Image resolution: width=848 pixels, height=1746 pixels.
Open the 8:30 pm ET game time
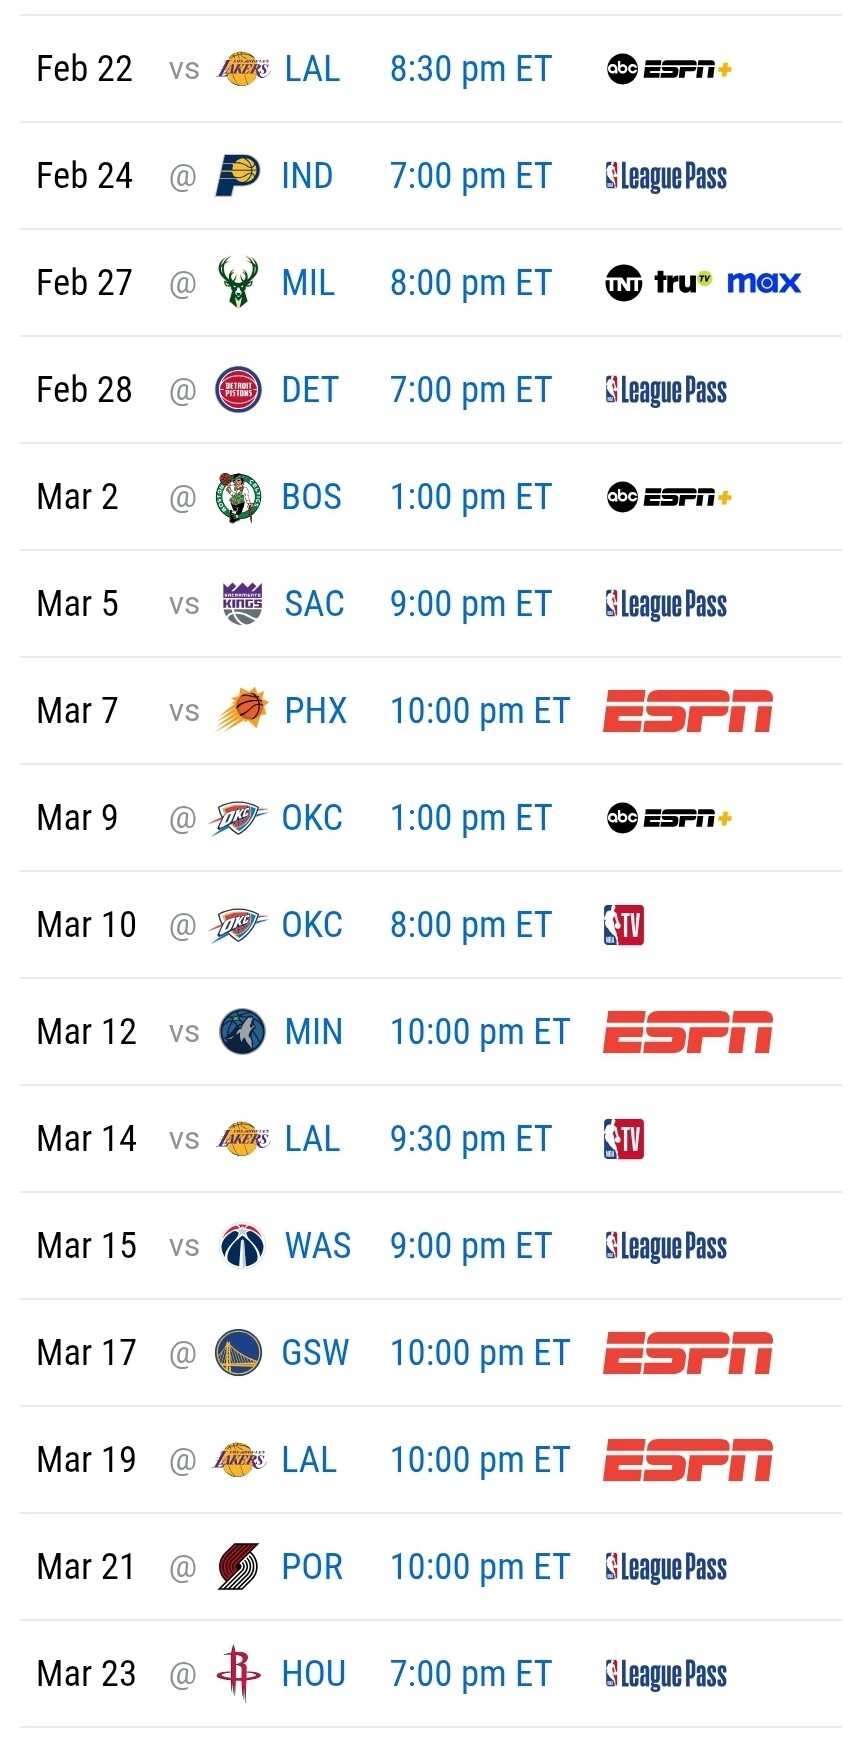[470, 69]
